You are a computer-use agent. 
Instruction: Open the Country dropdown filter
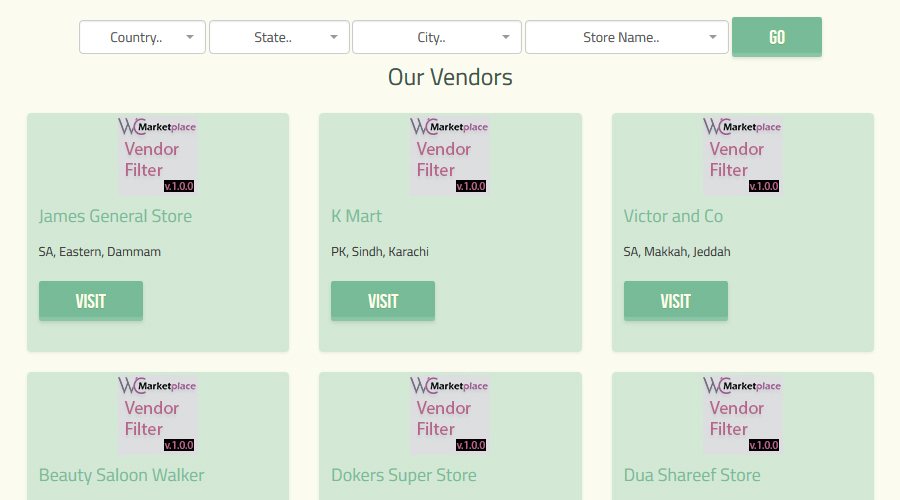tap(142, 38)
